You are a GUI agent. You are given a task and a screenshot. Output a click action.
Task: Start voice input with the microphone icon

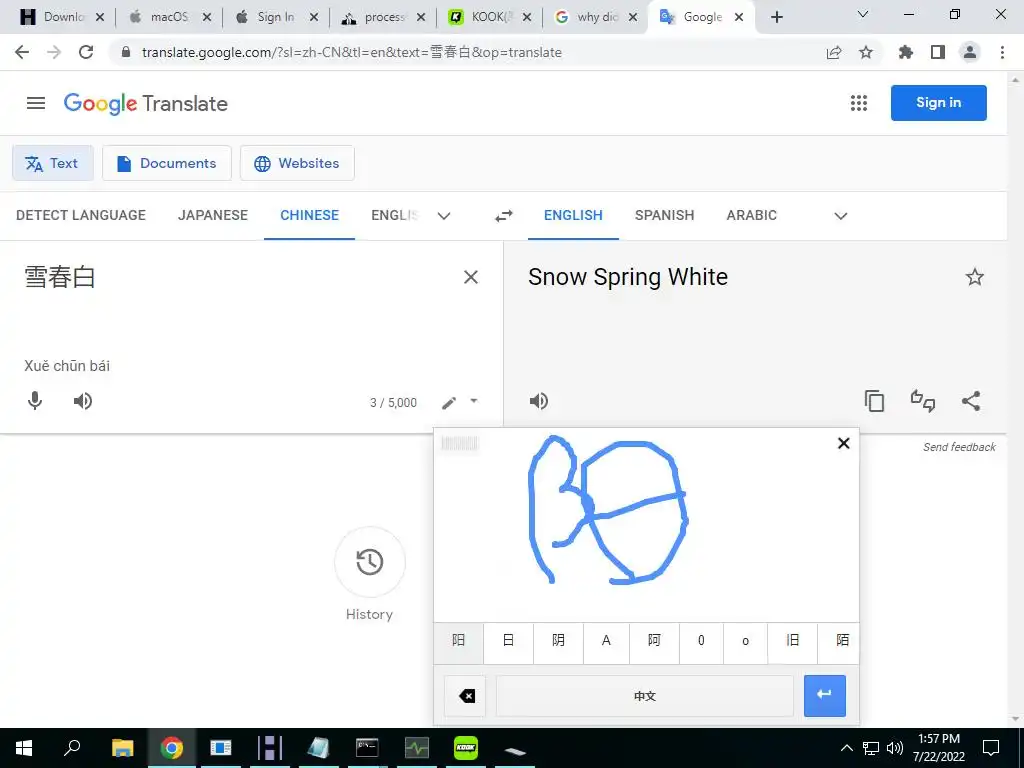[35, 401]
